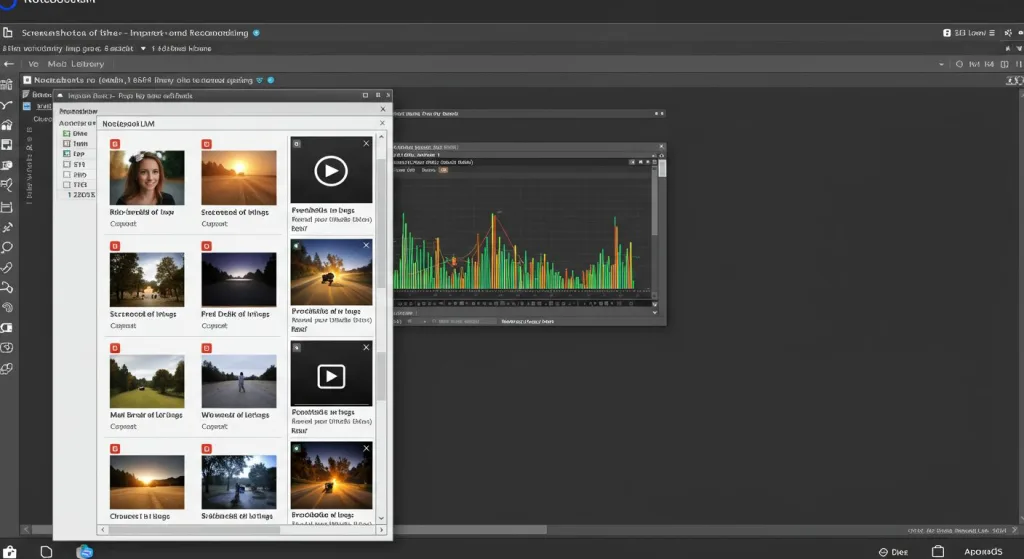This screenshot has height=559, width=1024.
Task: Click the main window's bottom scroll-left arrow
Action: click(x=25, y=530)
